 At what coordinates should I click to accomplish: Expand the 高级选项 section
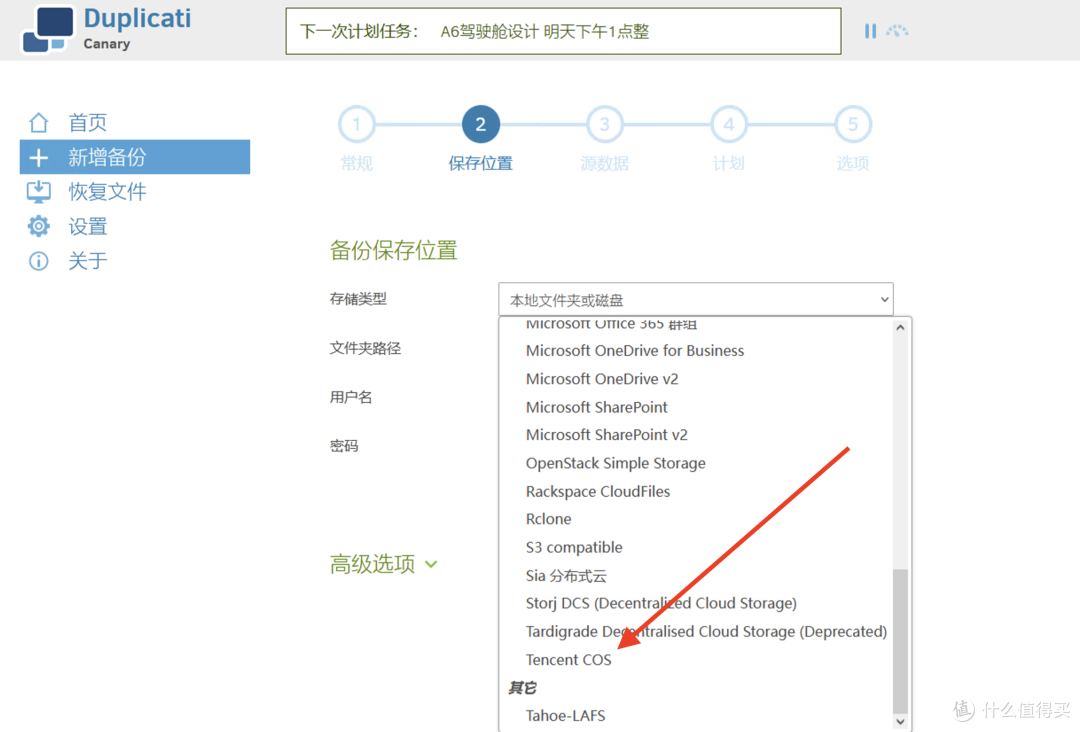point(383,564)
